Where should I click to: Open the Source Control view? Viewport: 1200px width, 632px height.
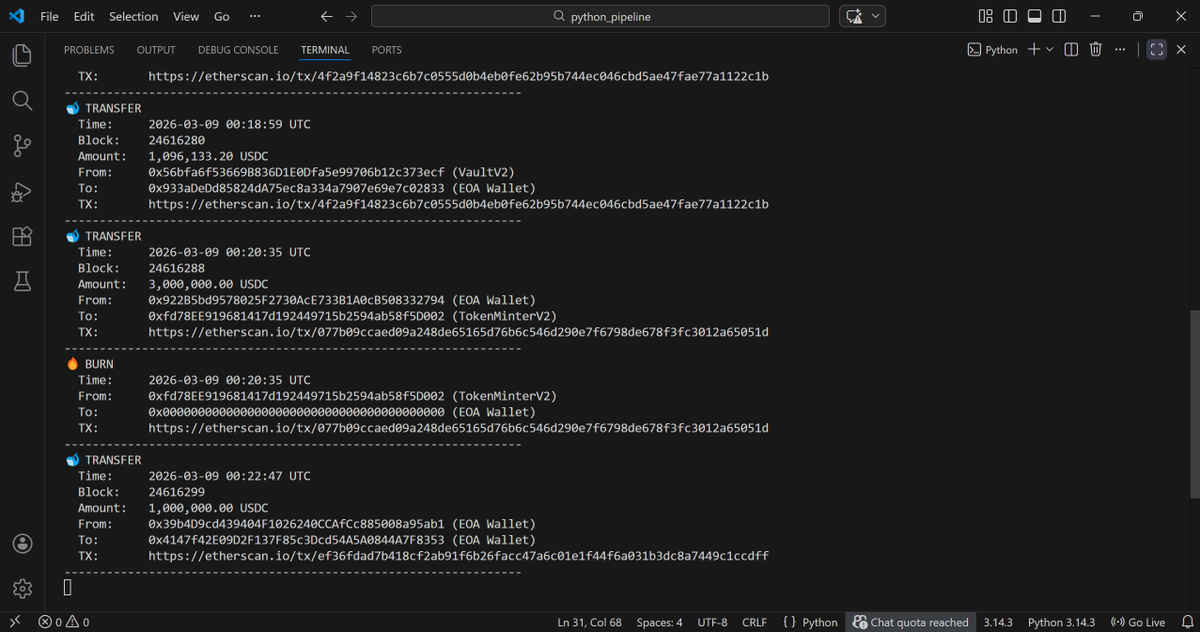click(23, 147)
